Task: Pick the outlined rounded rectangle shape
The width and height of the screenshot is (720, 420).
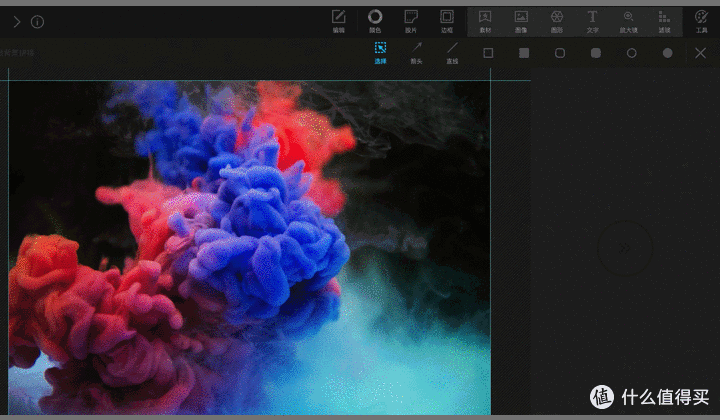Action: click(x=560, y=53)
